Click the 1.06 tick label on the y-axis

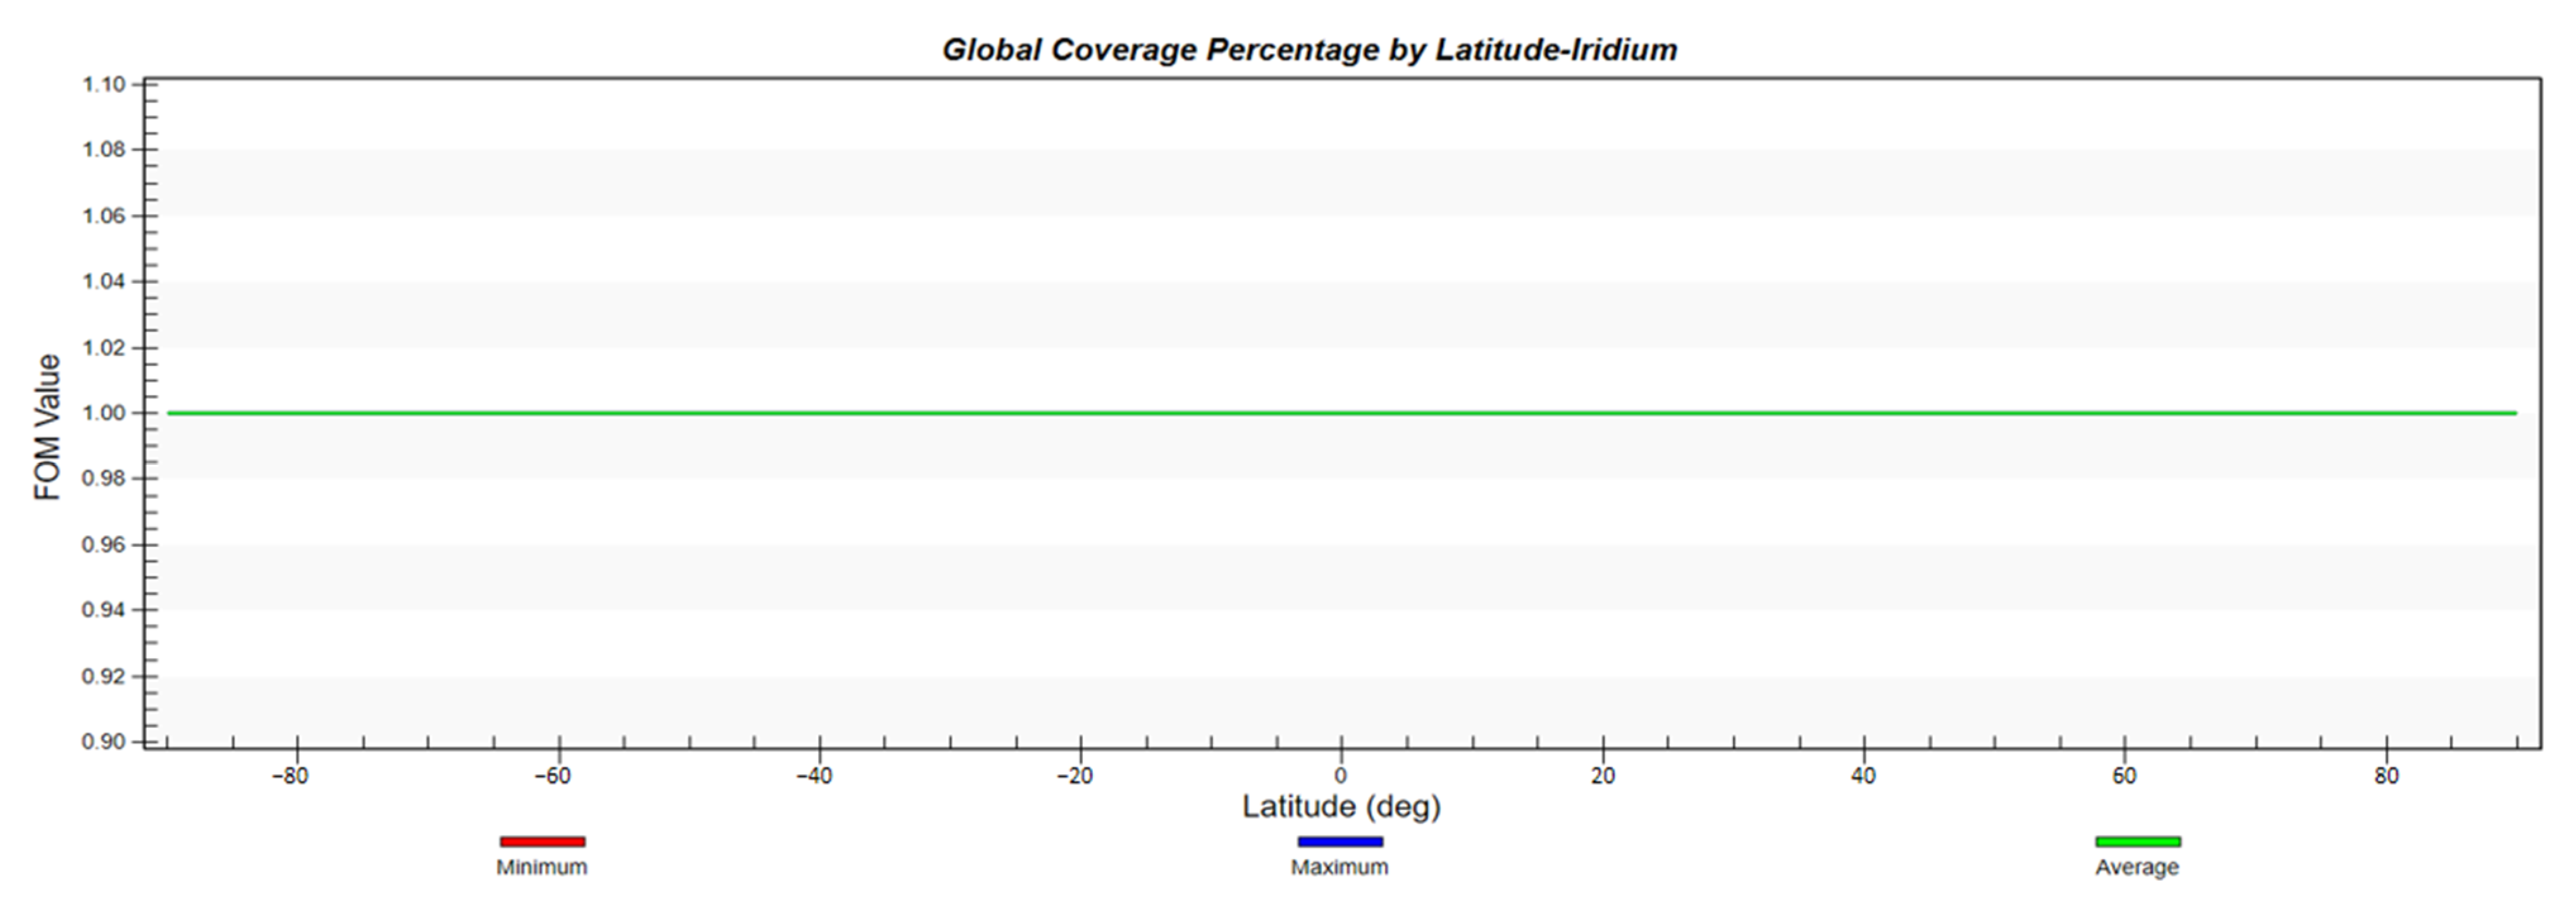[x=103, y=216]
